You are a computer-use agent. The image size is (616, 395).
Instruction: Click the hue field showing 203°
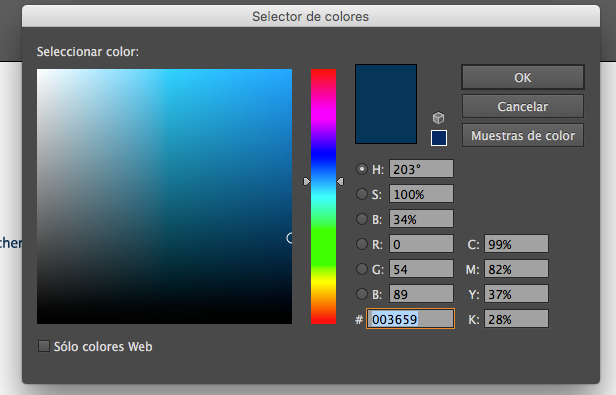pyautogui.click(x=421, y=169)
